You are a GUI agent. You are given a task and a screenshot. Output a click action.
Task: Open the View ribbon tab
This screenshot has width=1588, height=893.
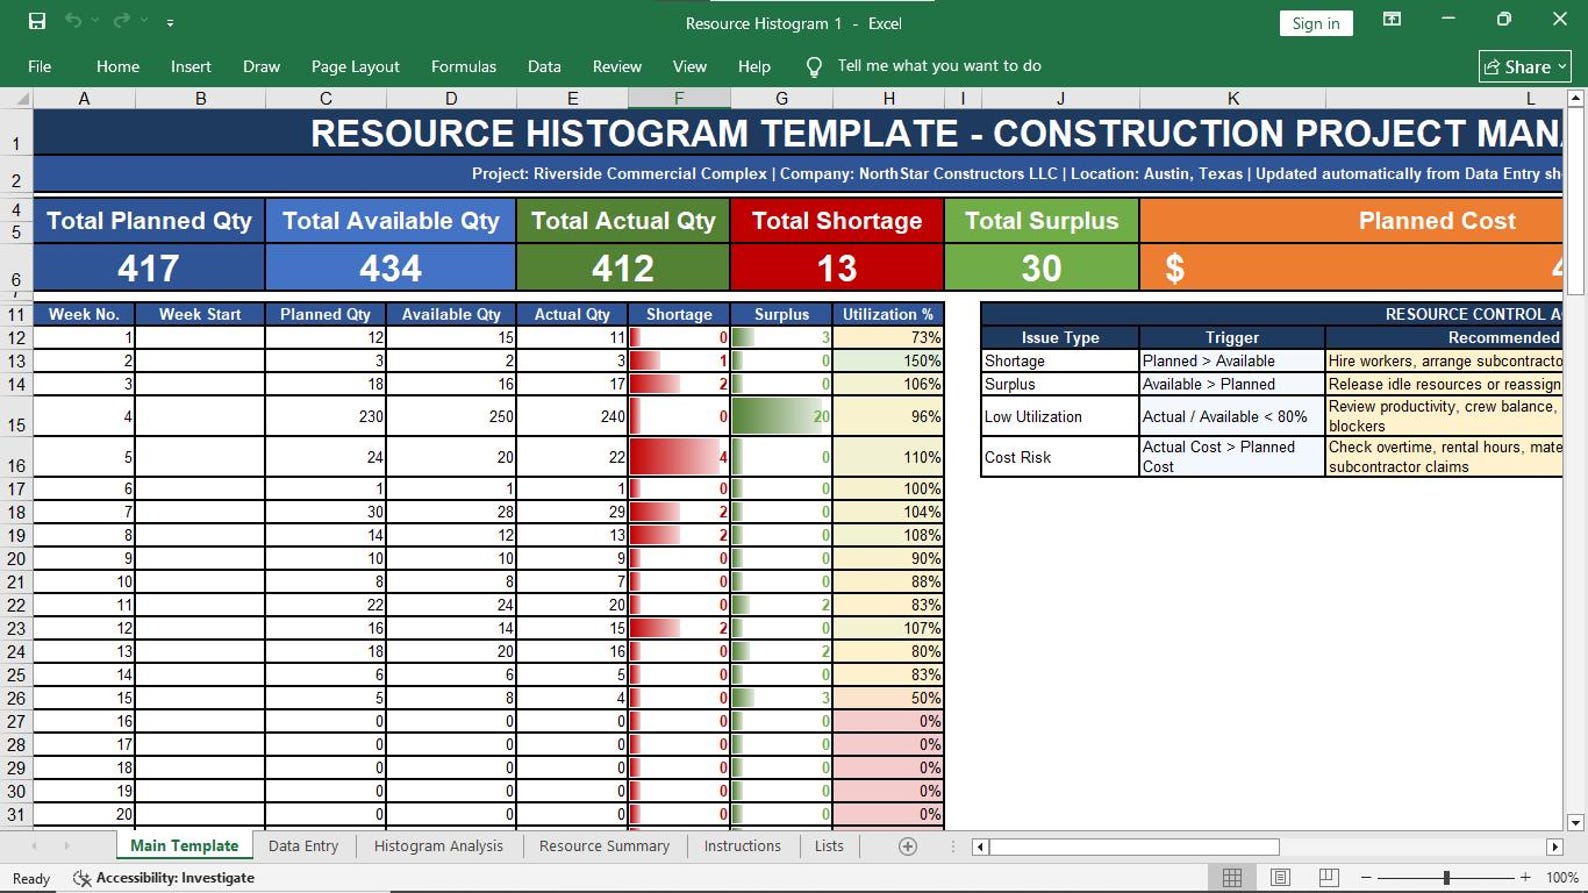click(x=689, y=66)
